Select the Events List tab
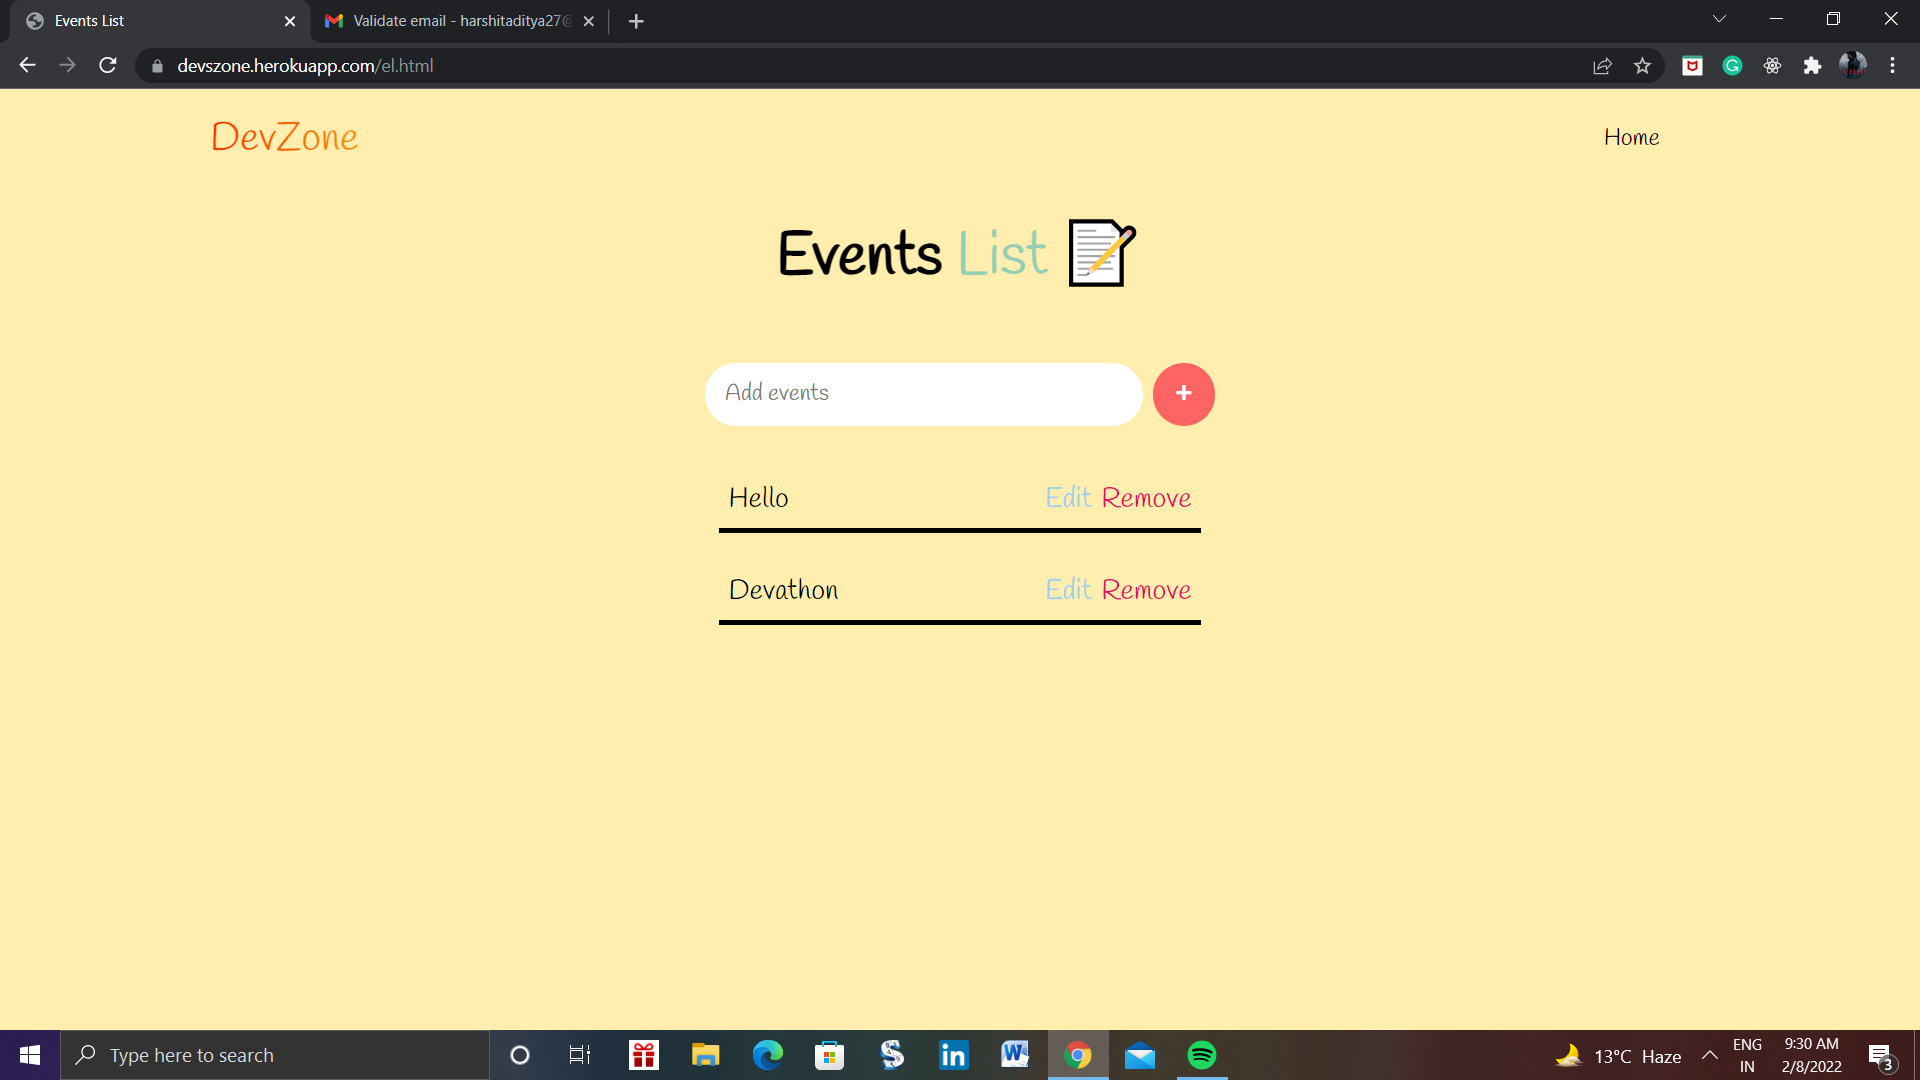 [150, 20]
